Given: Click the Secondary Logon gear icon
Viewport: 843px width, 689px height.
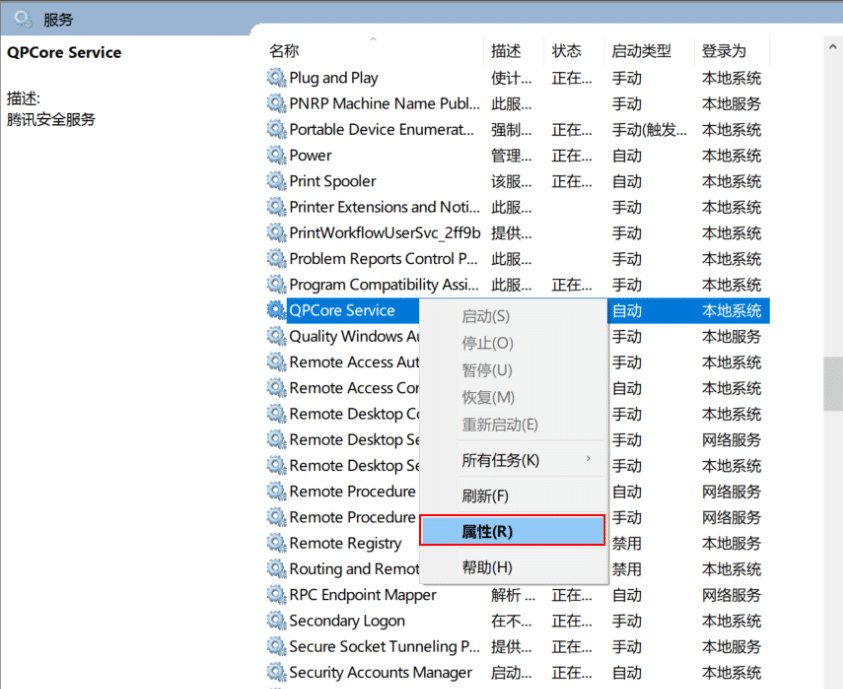Looking at the screenshot, I should pos(276,621).
